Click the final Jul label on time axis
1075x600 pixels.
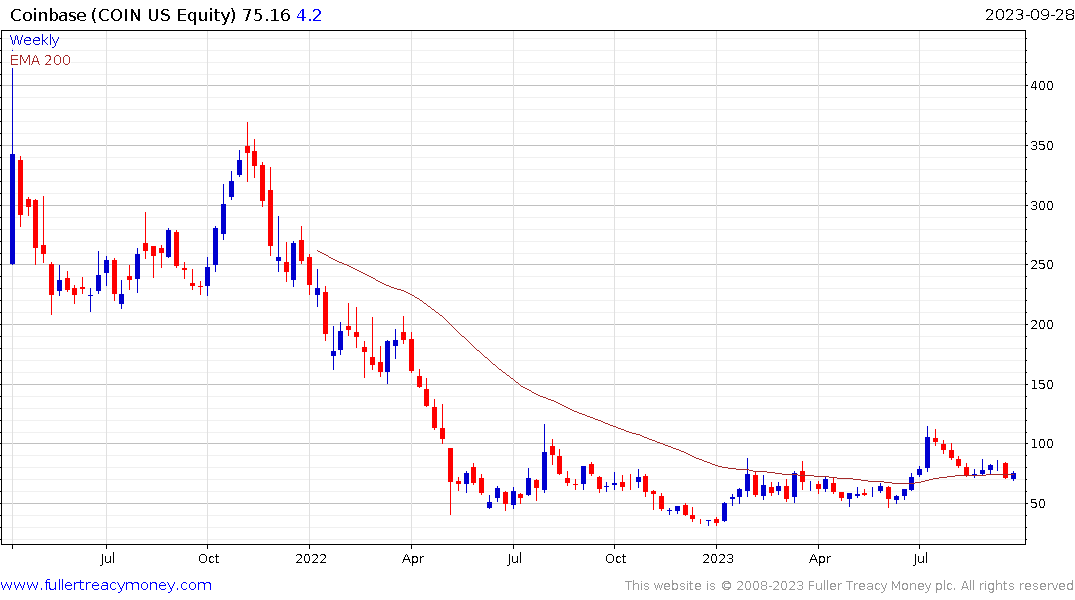921,558
